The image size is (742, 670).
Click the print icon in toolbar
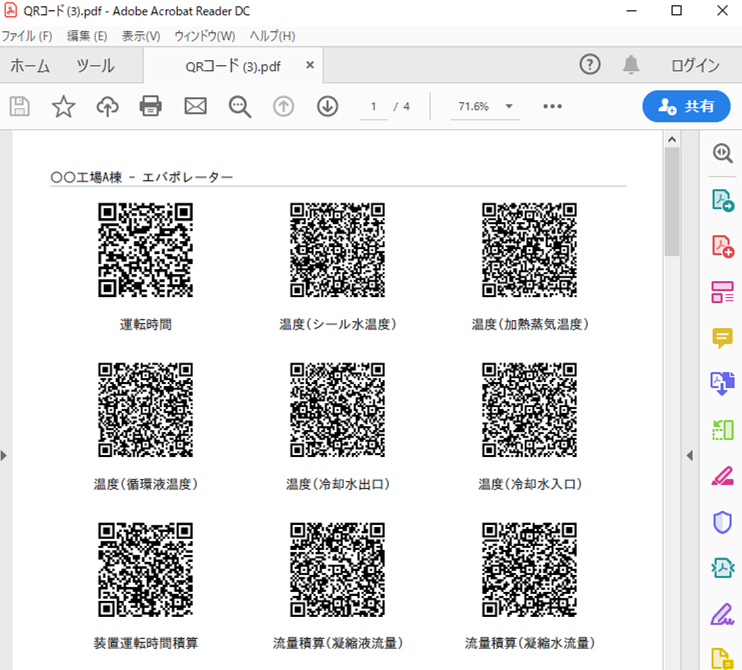click(151, 106)
